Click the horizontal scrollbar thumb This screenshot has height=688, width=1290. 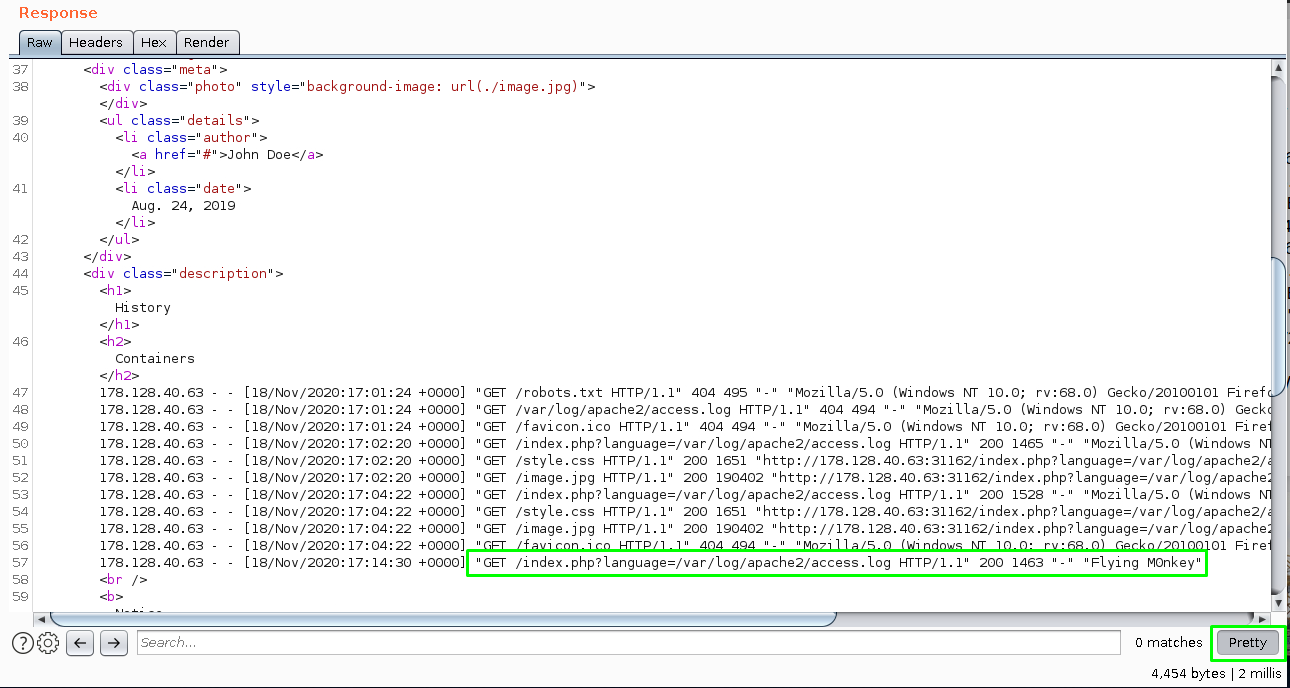tap(440, 619)
